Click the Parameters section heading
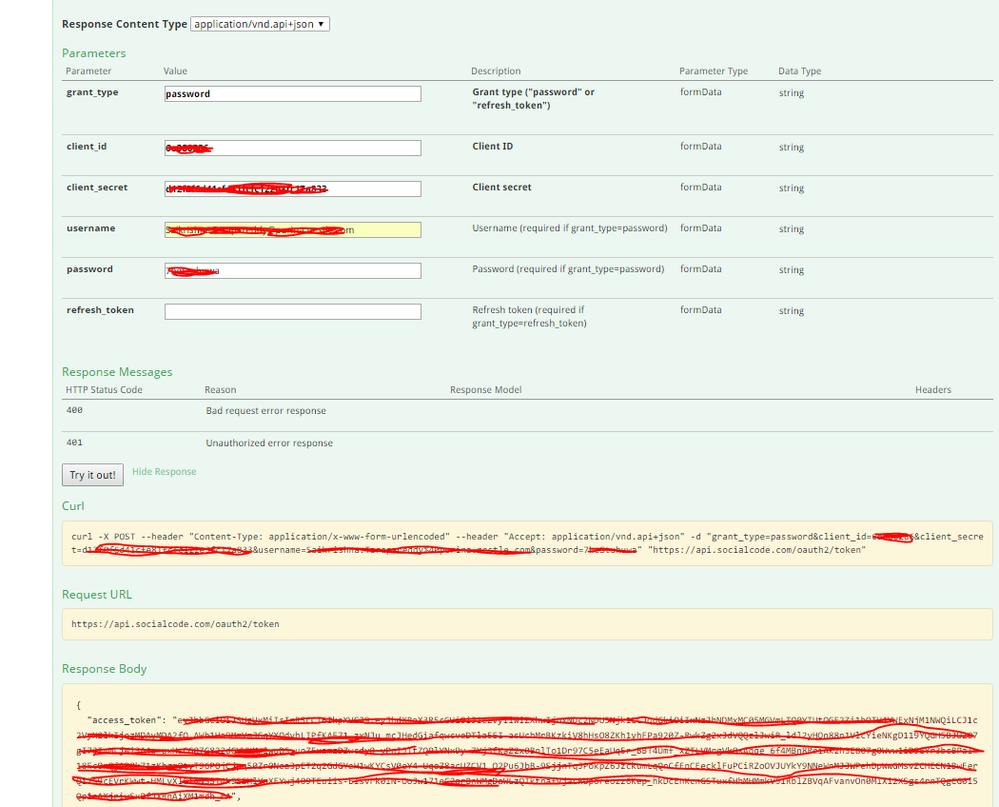 94,53
